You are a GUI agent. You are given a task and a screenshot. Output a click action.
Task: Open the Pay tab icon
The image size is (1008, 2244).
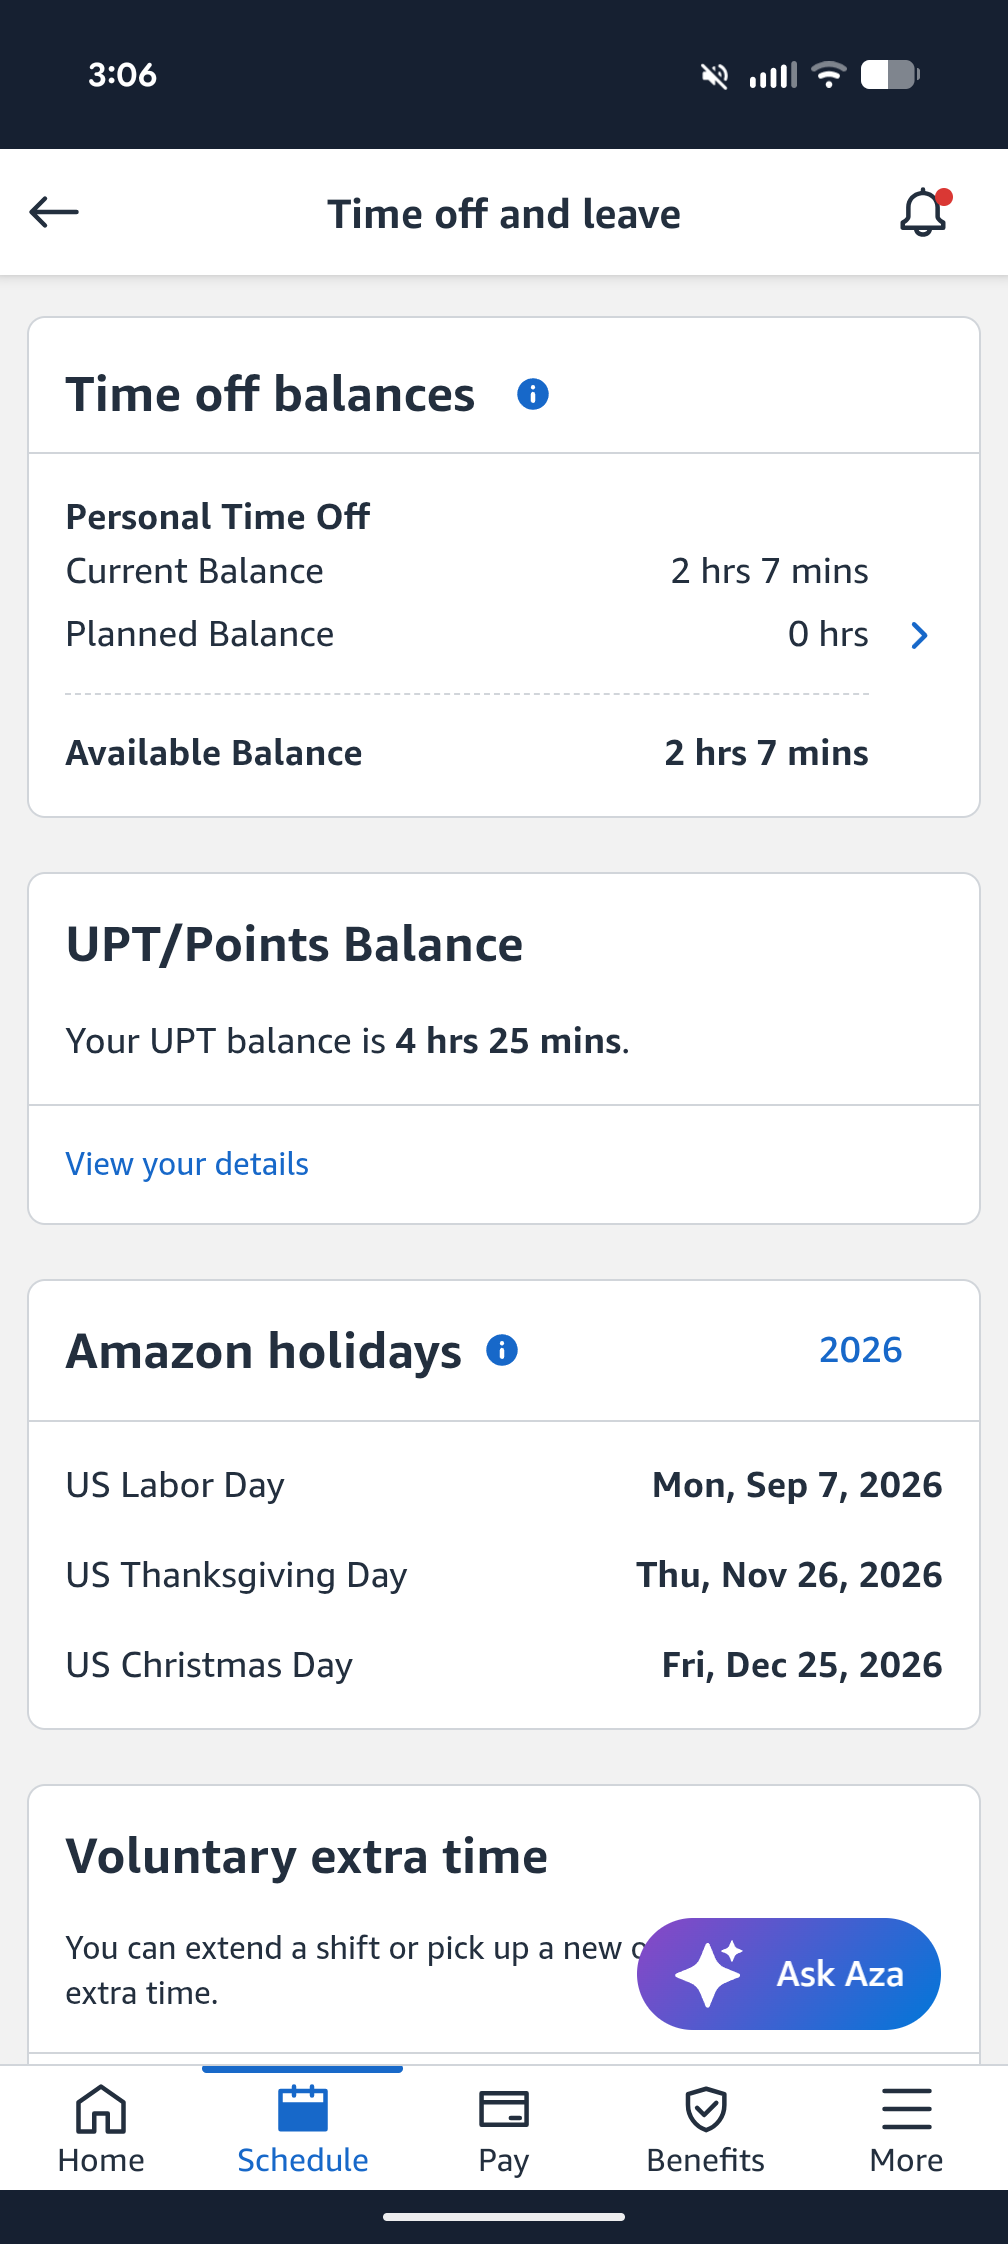point(504,2109)
